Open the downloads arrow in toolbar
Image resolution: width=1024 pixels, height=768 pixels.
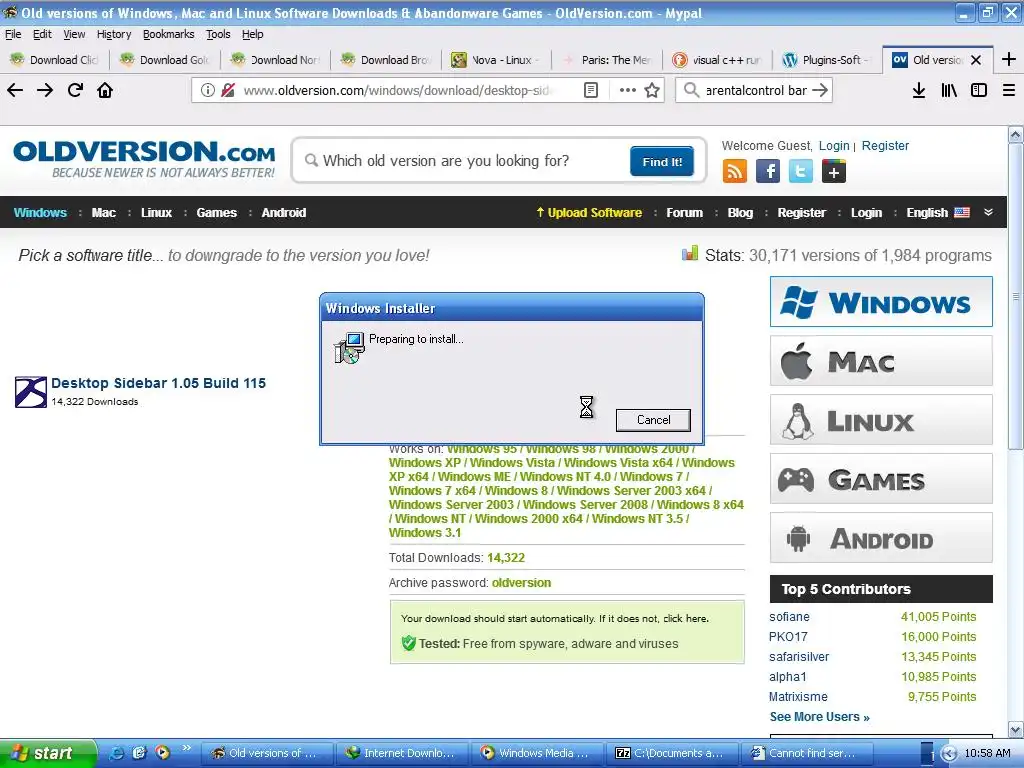919,90
